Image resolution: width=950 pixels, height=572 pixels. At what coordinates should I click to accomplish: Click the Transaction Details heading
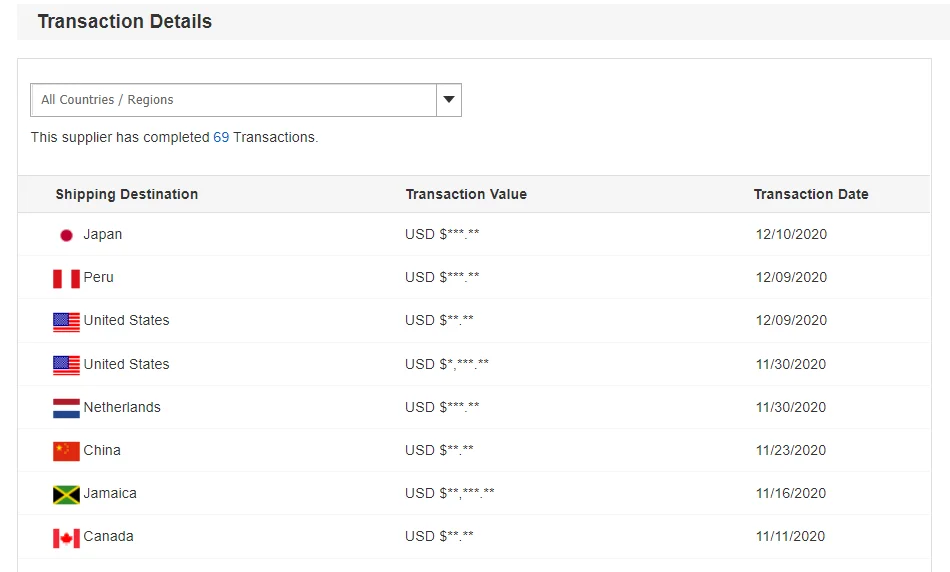[125, 21]
